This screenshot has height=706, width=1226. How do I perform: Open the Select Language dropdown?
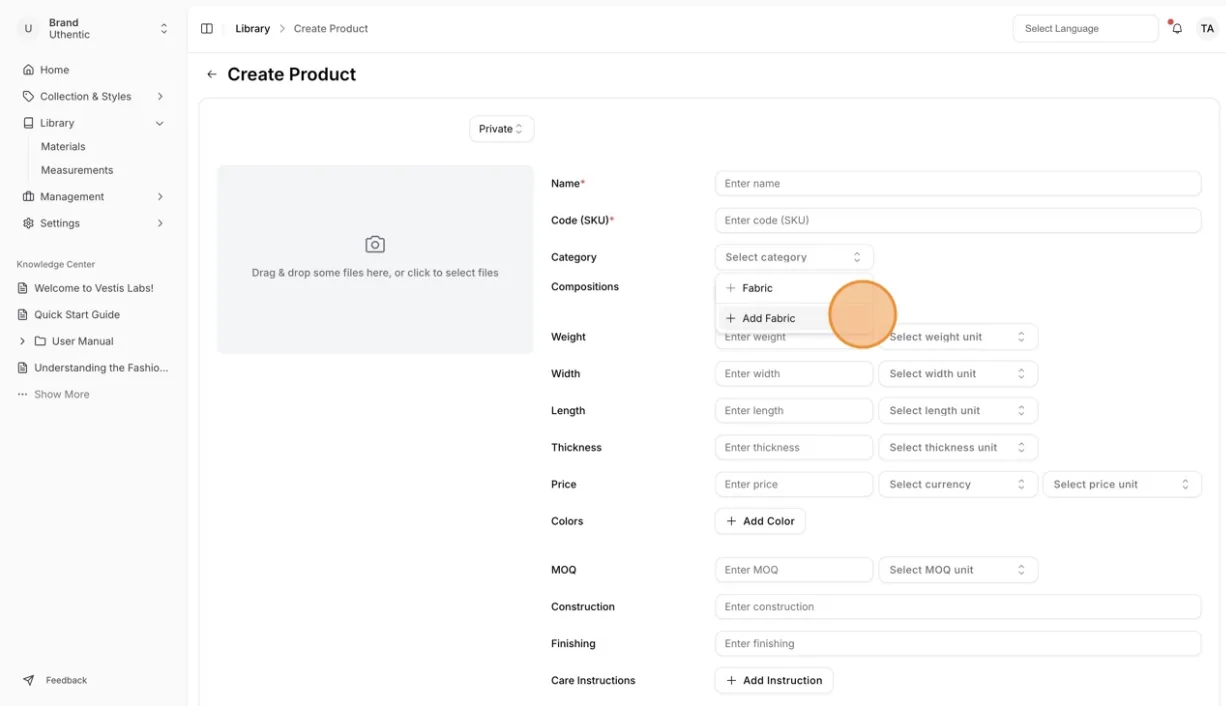(1085, 29)
